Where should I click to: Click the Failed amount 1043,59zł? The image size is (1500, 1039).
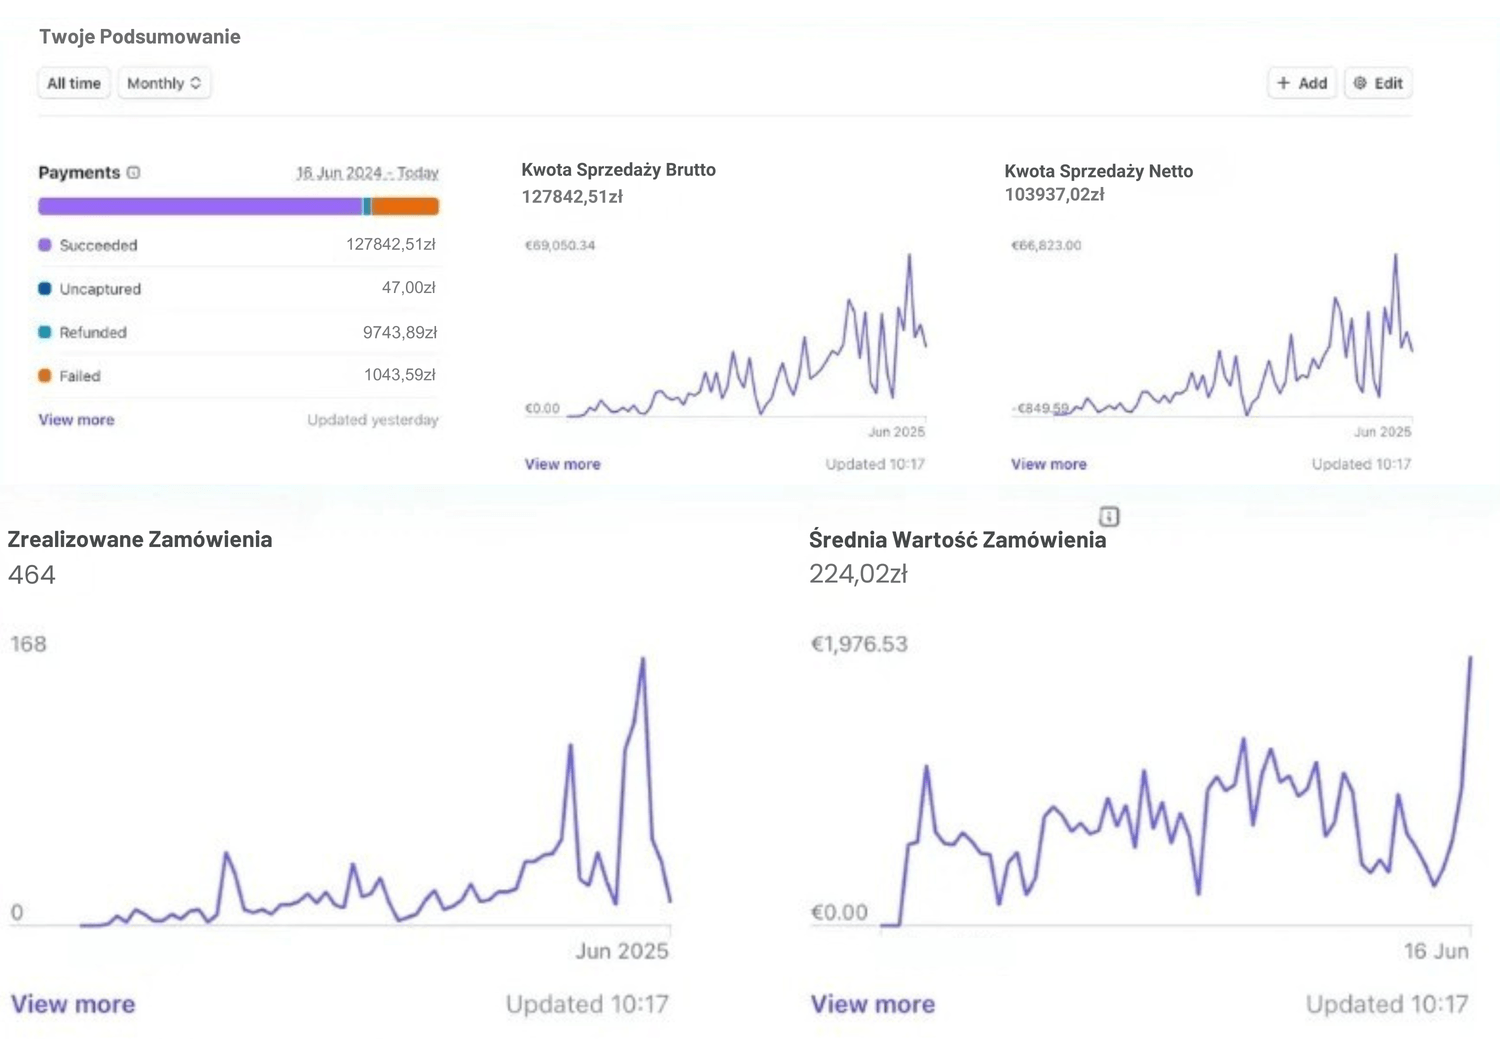(x=400, y=375)
